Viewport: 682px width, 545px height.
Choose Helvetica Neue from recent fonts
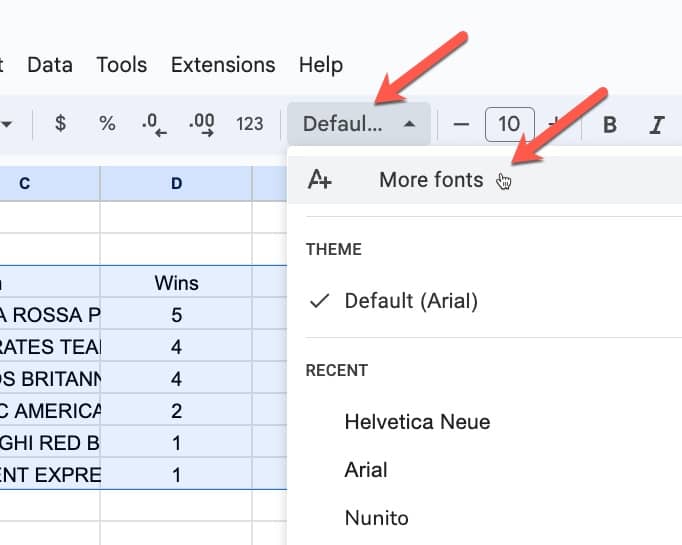pyautogui.click(x=417, y=422)
